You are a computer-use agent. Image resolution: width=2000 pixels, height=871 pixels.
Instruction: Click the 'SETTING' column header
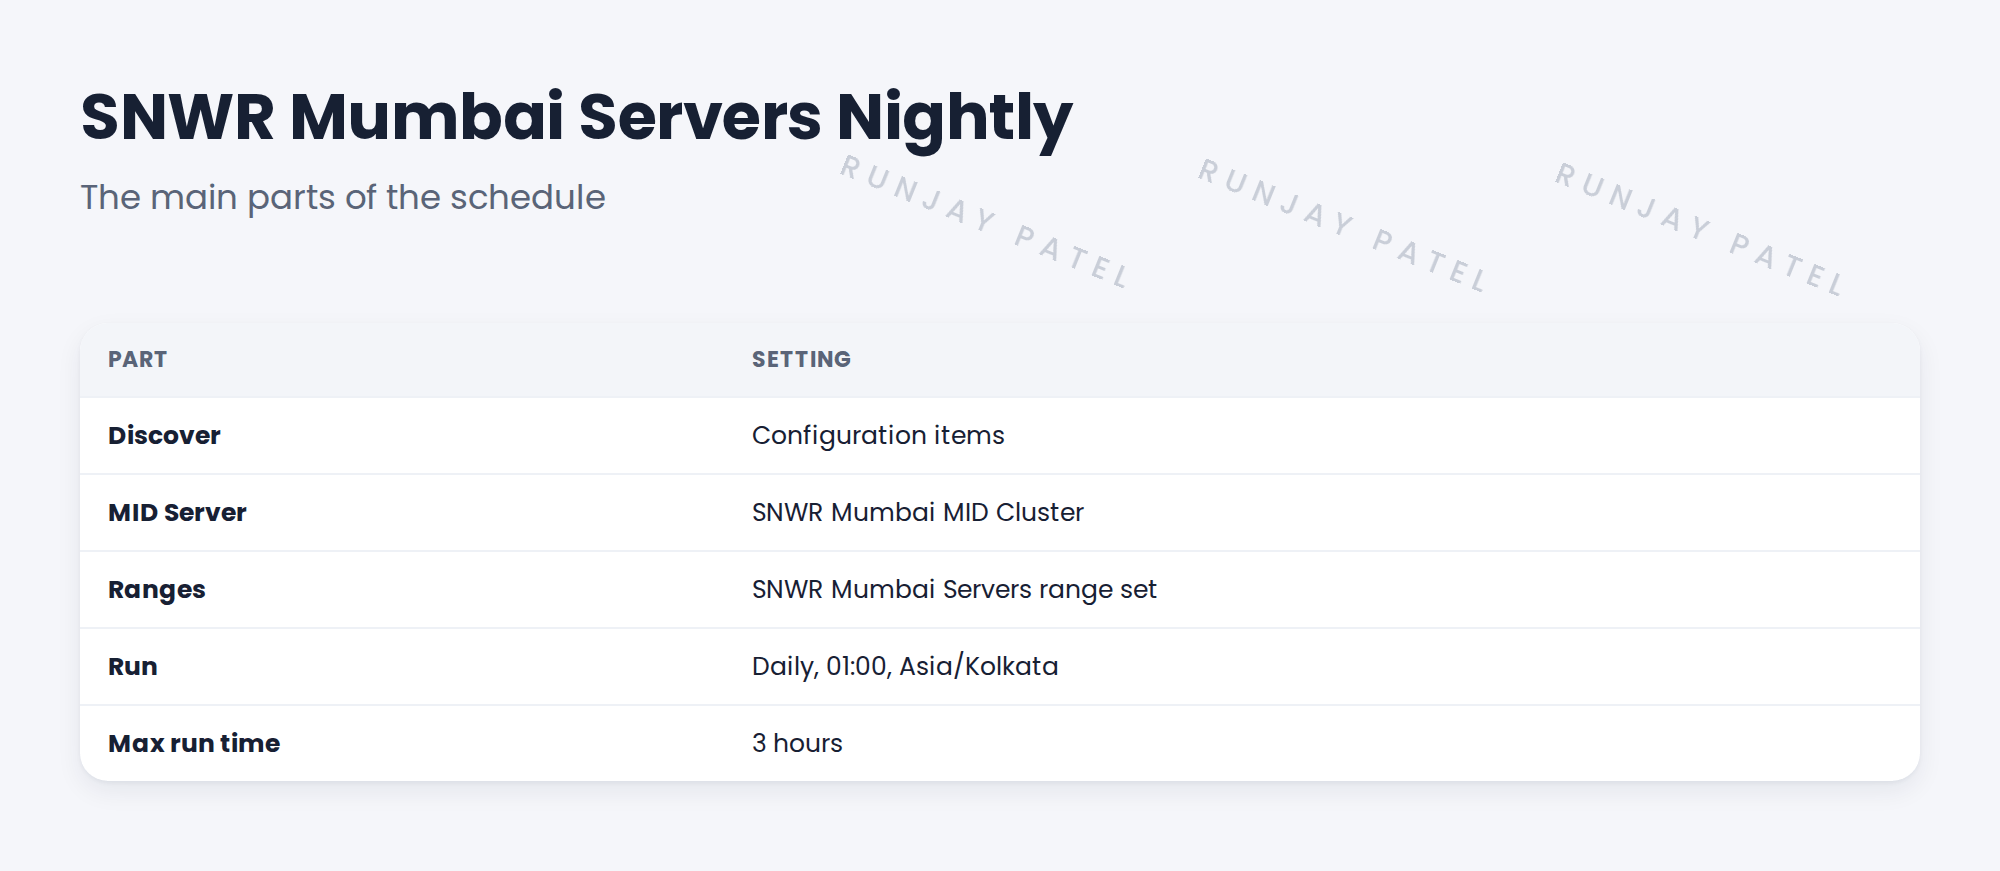(x=801, y=359)
